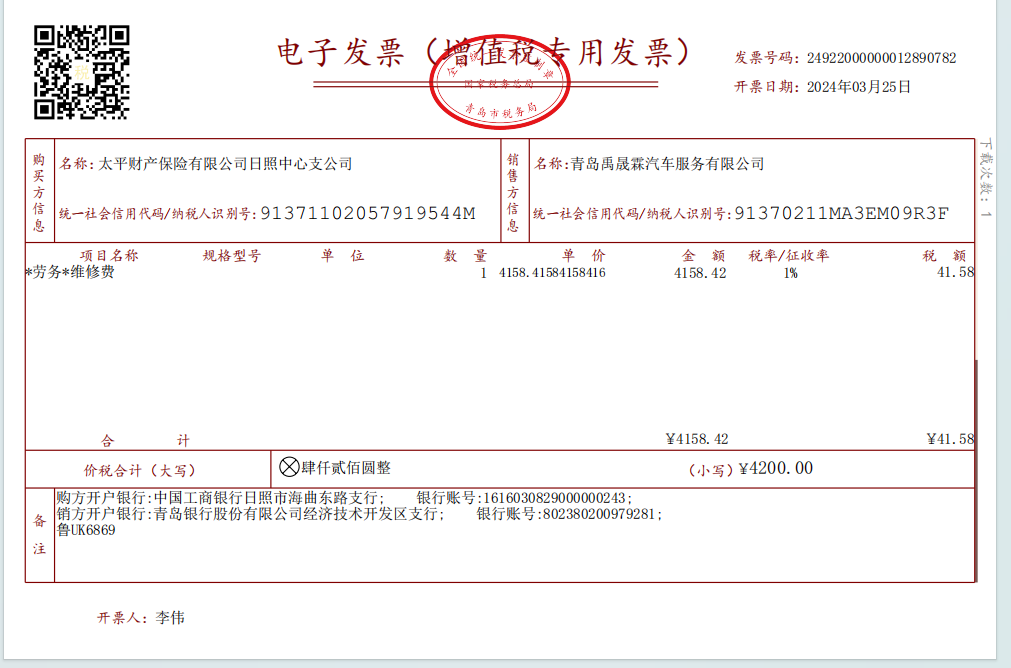This screenshot has height=668, width=1011.
Task: Select the grand total ¥4200.00
Action: [775, 468]
